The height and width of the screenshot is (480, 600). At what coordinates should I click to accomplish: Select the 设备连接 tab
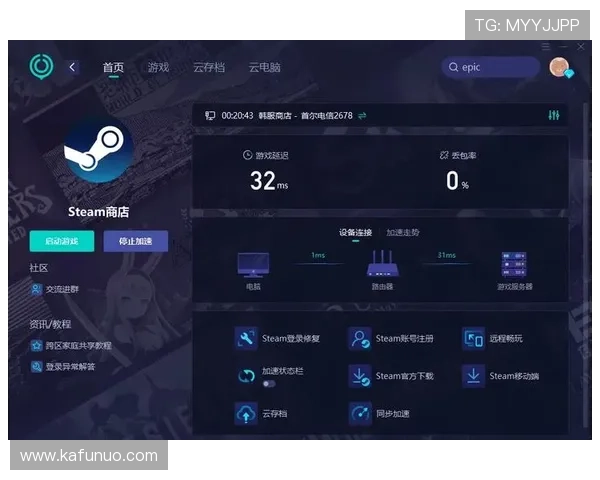355,233
